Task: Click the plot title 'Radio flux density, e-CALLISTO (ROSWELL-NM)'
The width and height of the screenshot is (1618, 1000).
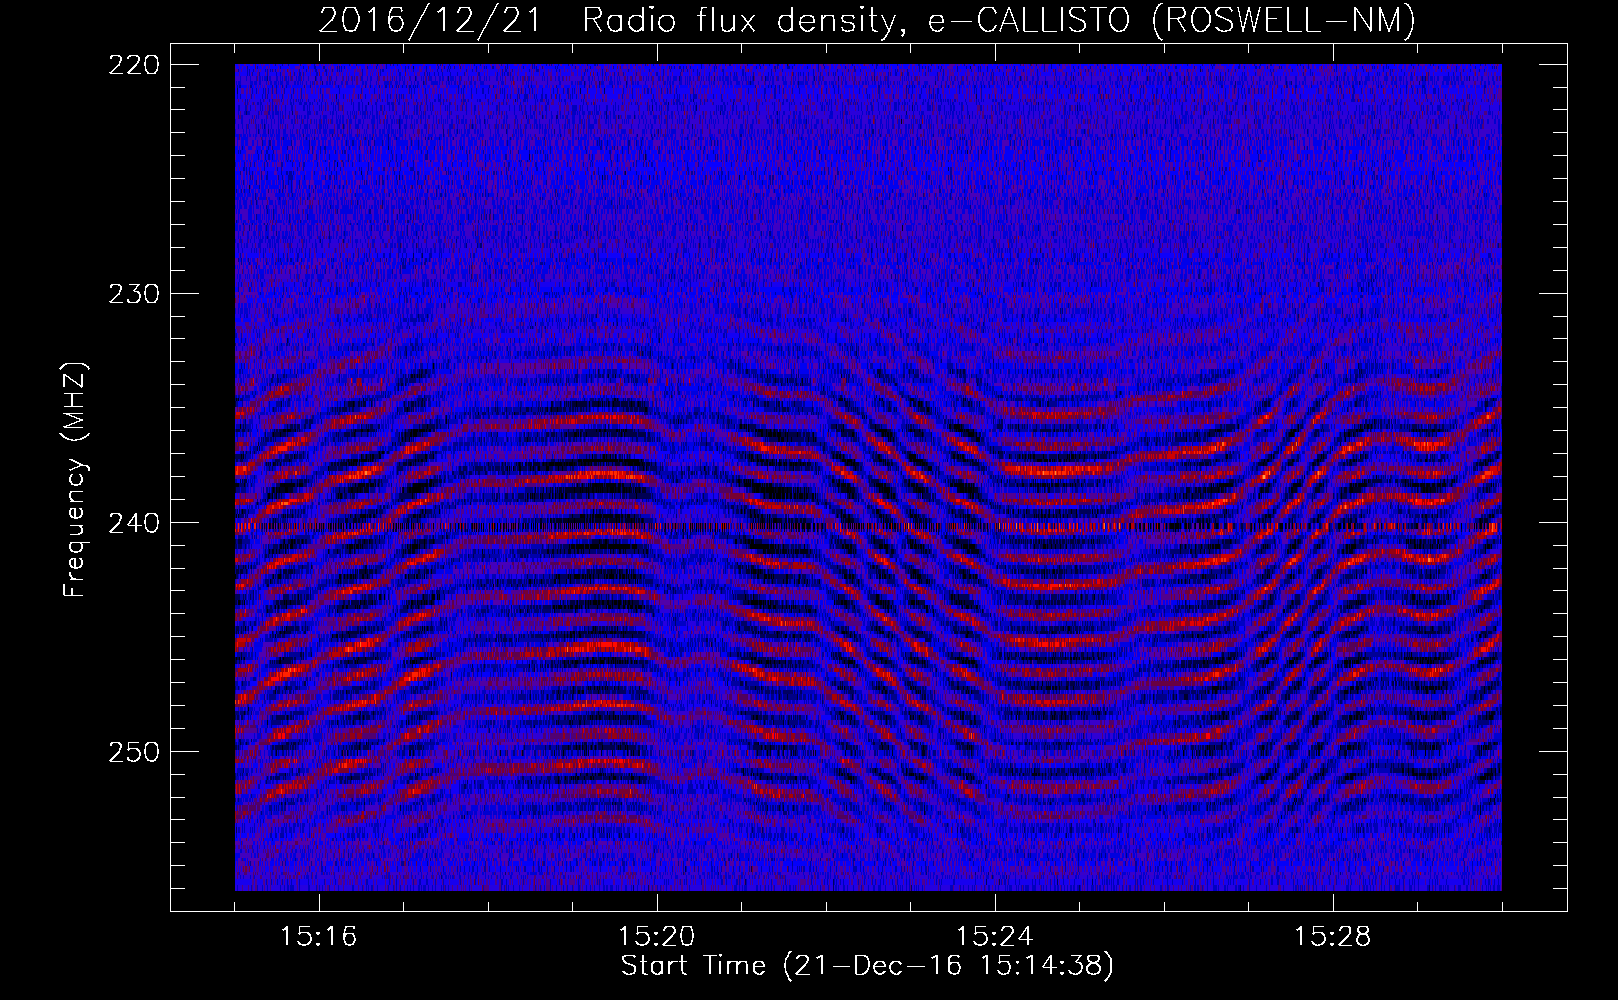Action: [999, 20]
